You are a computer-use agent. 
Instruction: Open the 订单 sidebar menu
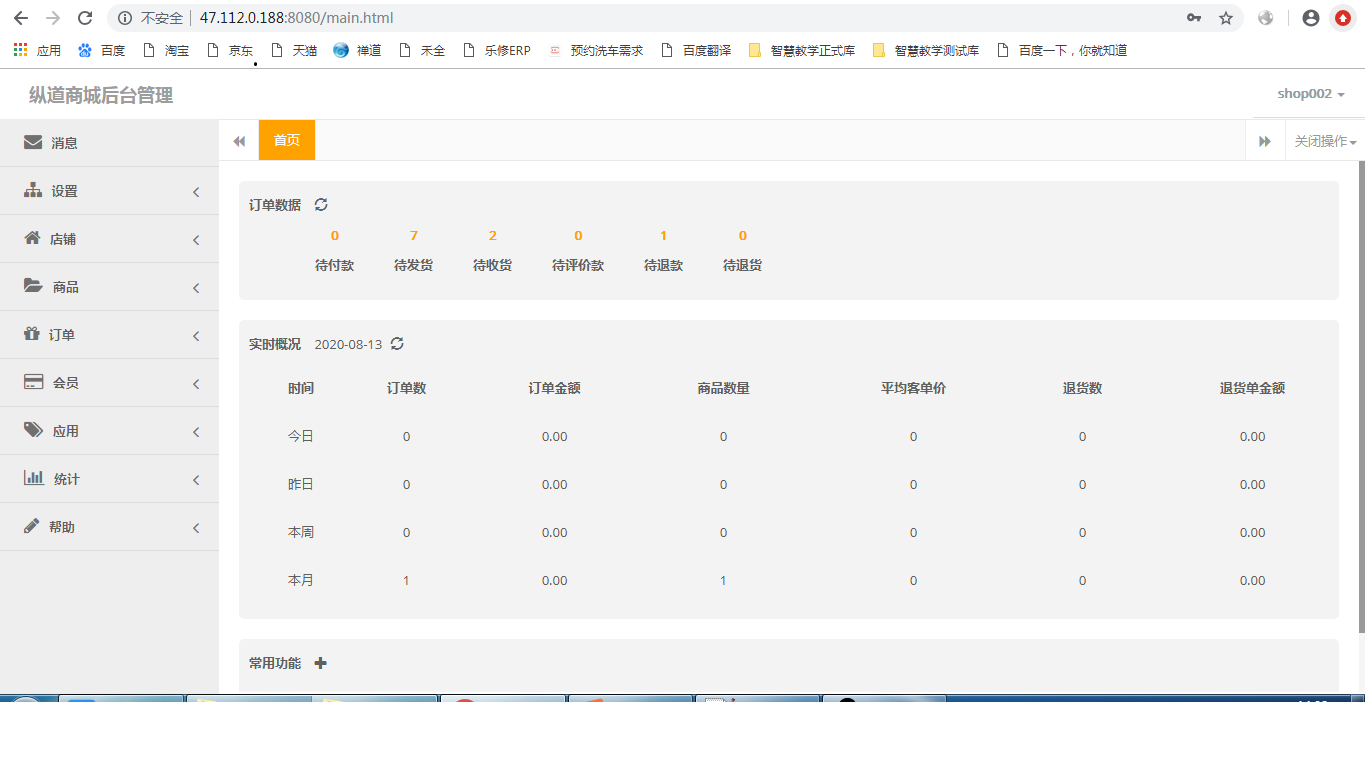click(x=109, y=335)
